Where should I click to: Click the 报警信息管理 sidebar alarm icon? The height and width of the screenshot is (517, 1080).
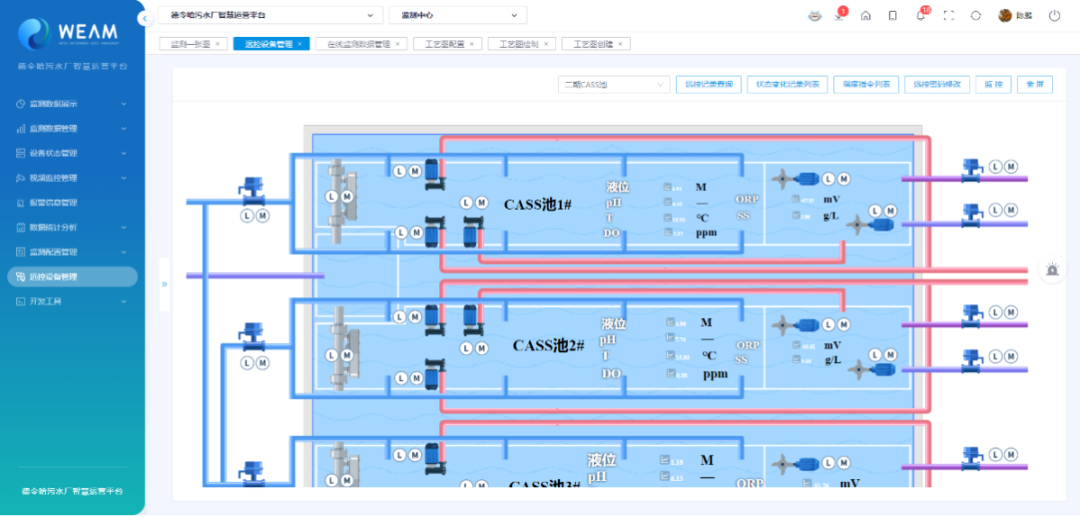[21, 202]
